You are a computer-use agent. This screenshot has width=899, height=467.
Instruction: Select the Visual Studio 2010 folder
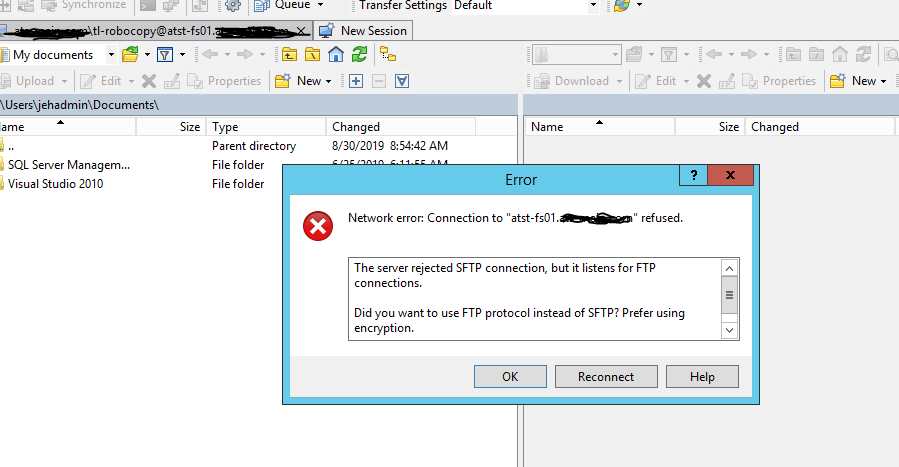56,184
